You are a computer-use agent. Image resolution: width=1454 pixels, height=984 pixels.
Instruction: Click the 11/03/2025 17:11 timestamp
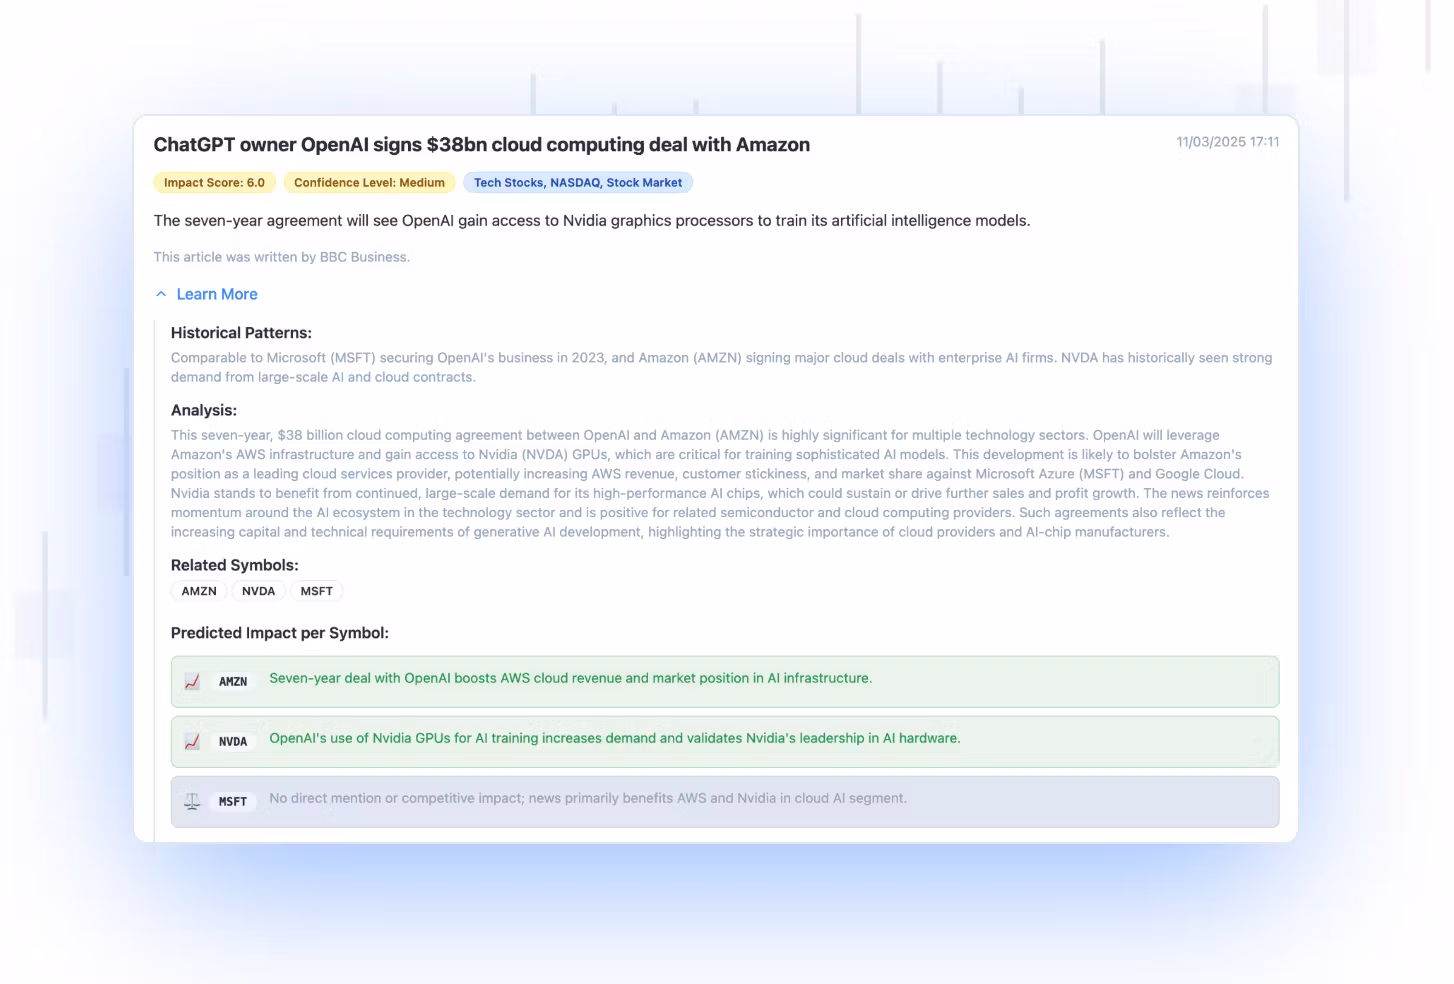click(1228, 142)
